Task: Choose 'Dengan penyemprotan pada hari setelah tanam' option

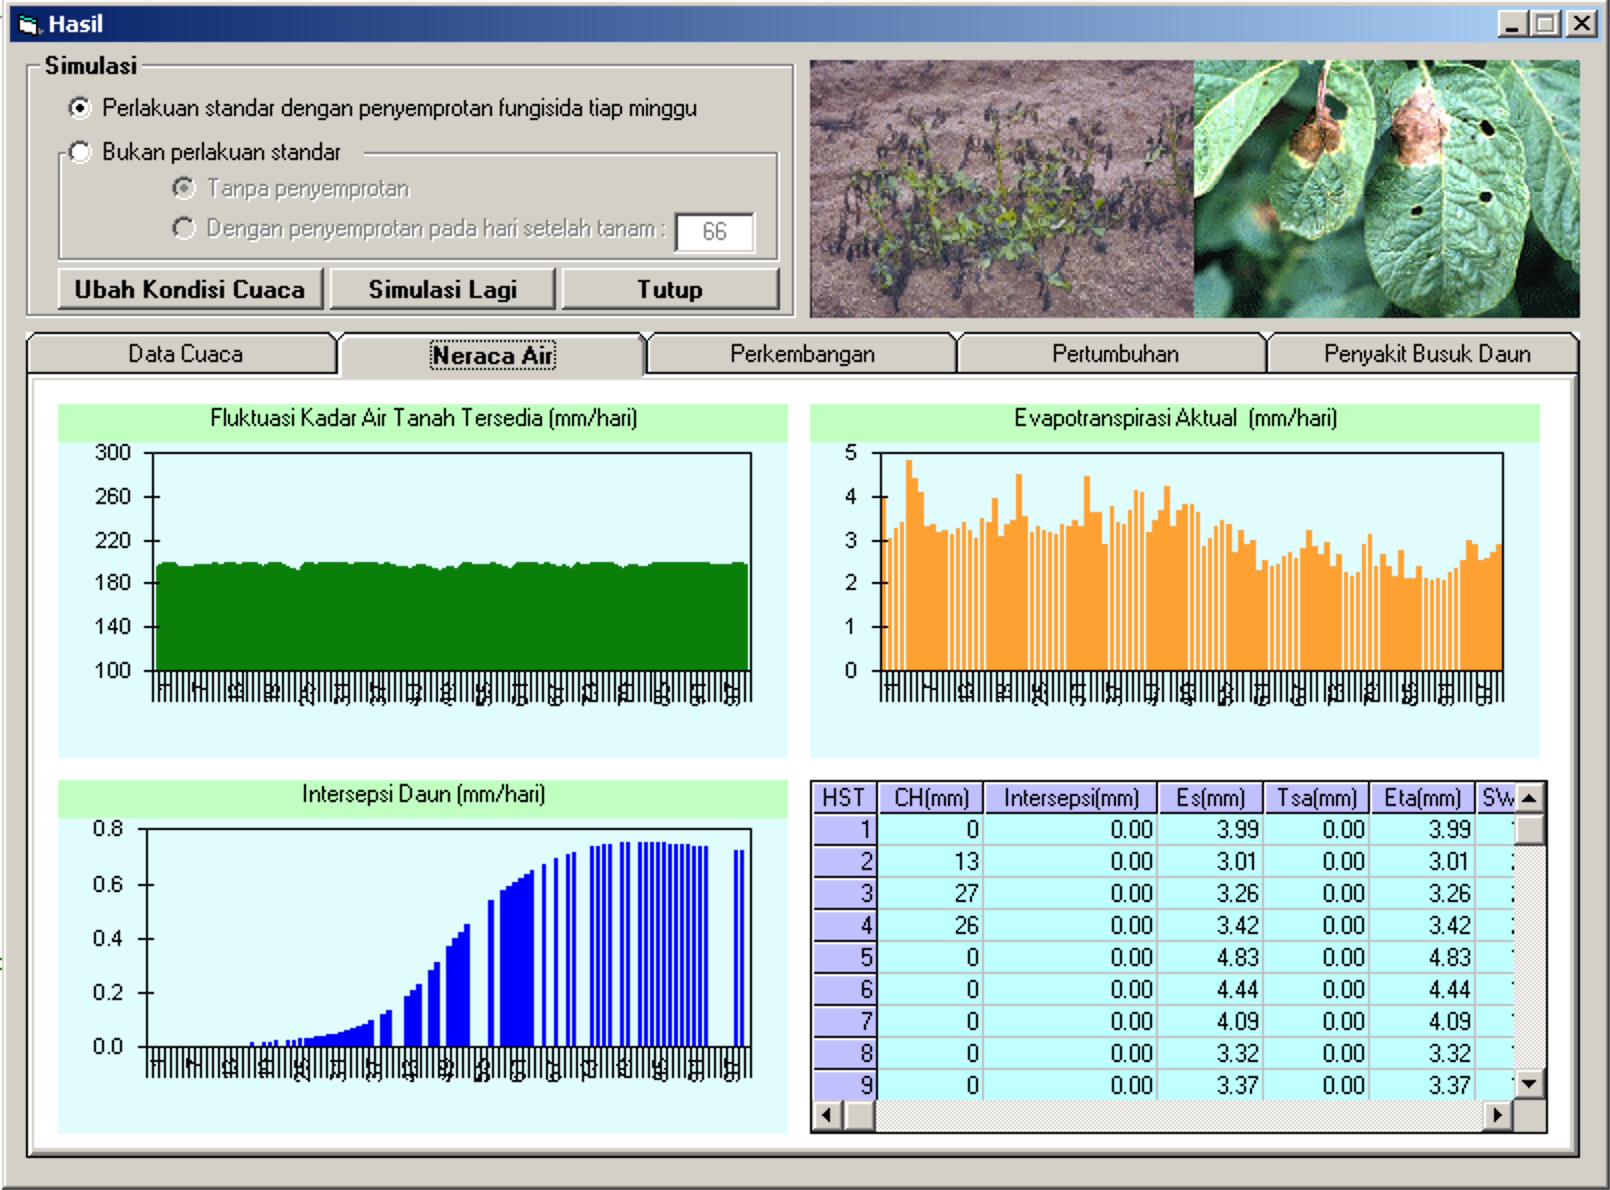Action: tap(184, 229)
